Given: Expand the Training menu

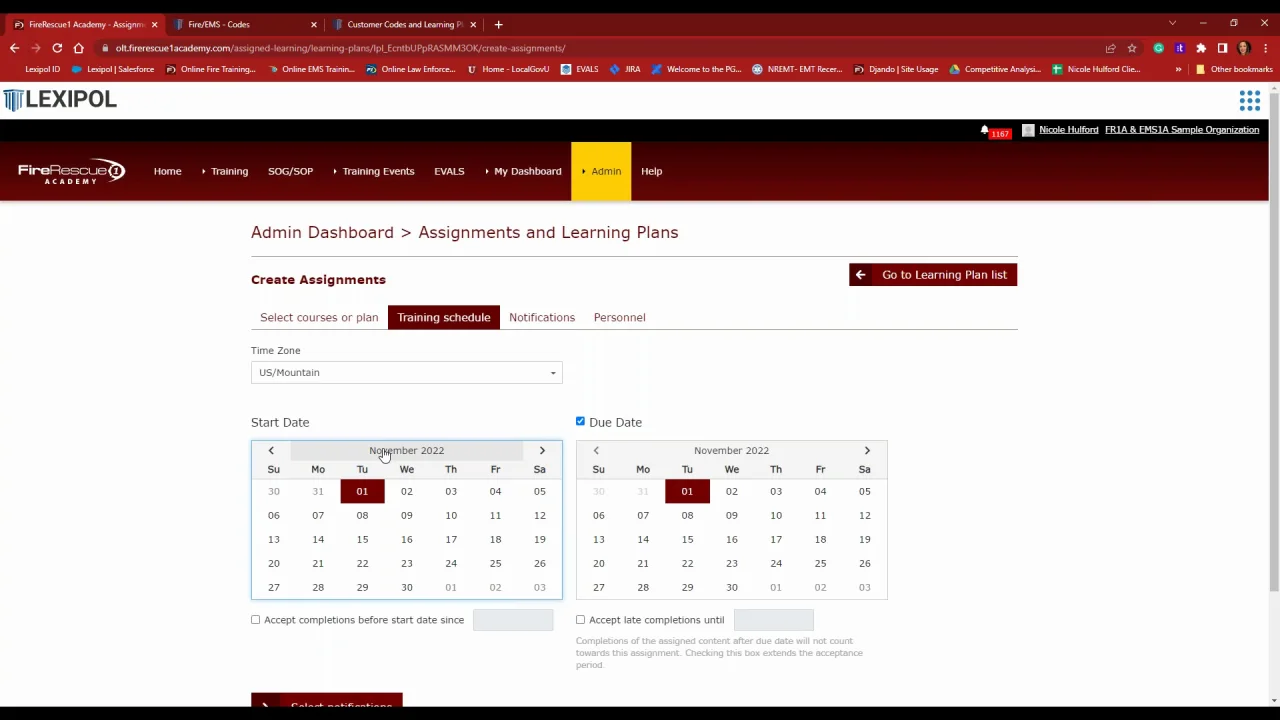Looking at the screenshot, I should (x=225, y=171).
